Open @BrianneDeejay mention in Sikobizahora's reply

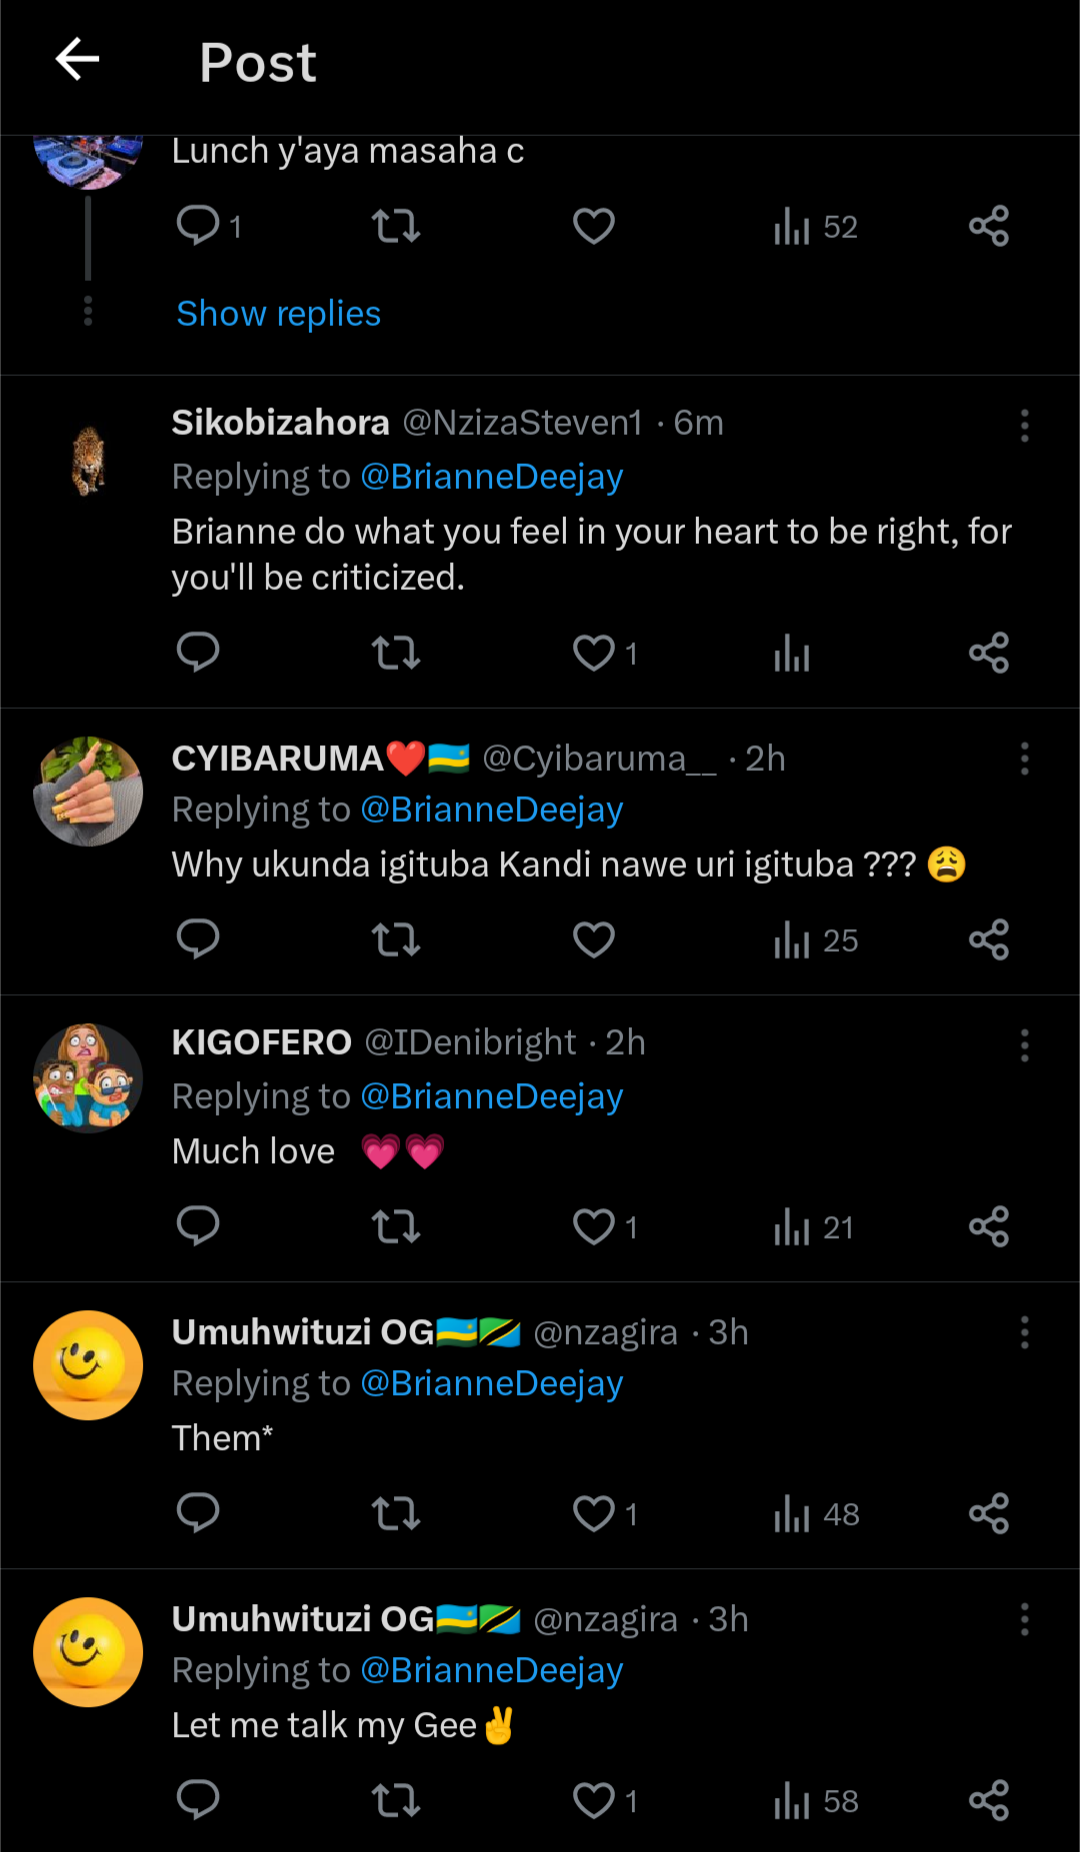[492, 477]
